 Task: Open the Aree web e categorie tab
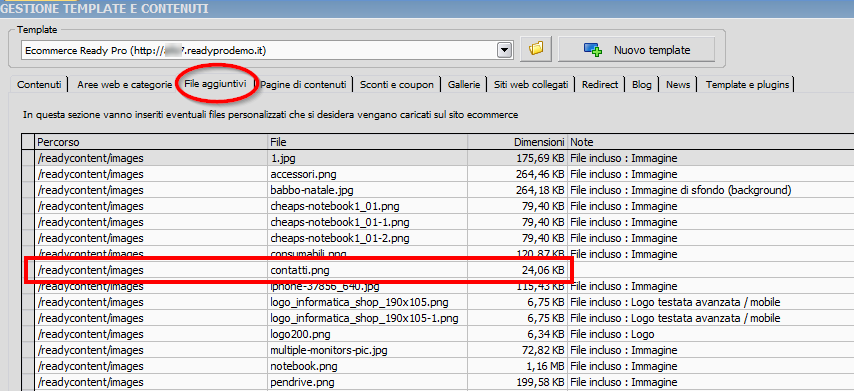point(125,84)
